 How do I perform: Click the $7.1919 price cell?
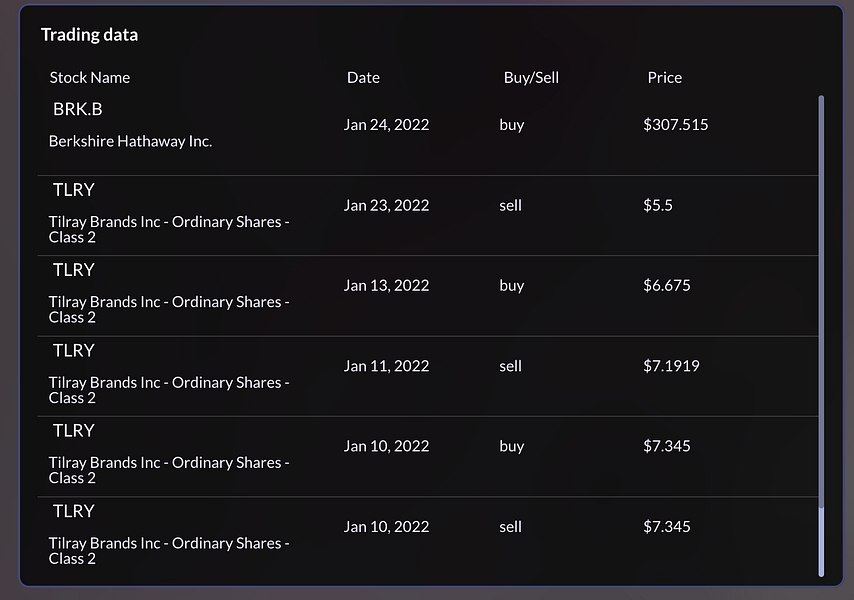coord(671,366)
